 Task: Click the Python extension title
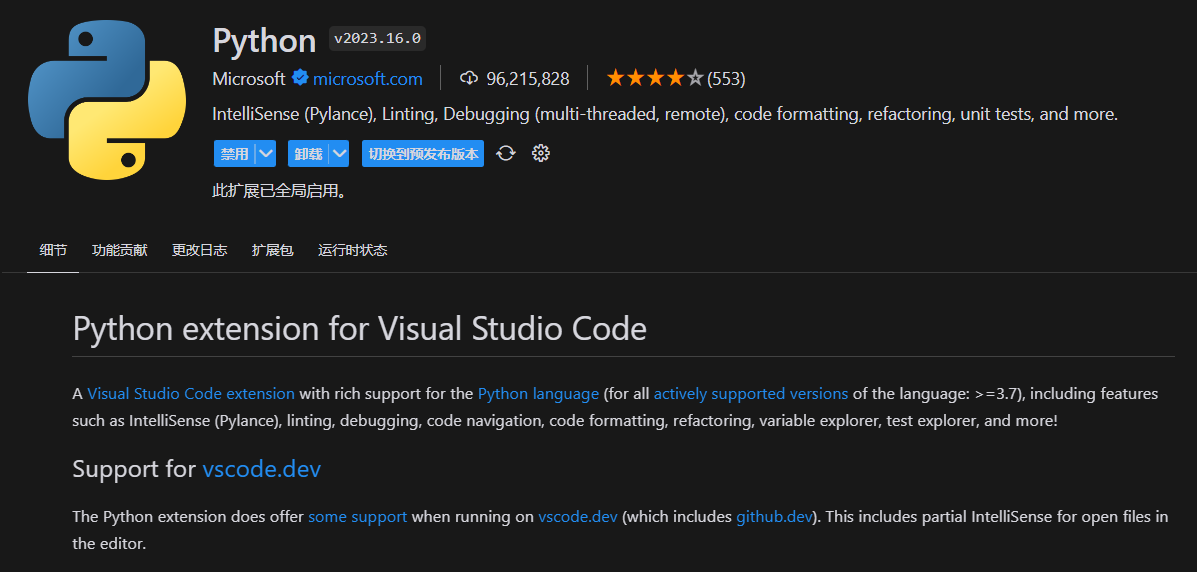pos(264,40)
